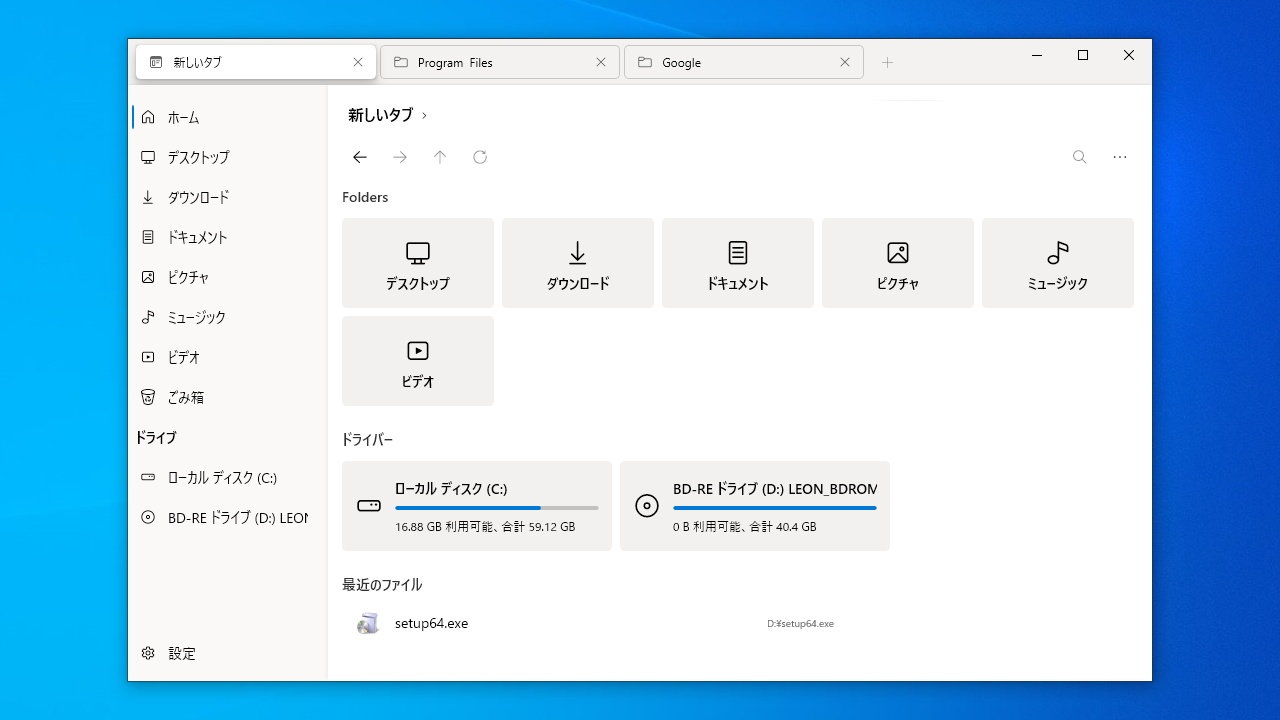This screenshot has width=1280, height=720.
Task: Open the search magnifier icon
Action: [x=1080, y=157]
